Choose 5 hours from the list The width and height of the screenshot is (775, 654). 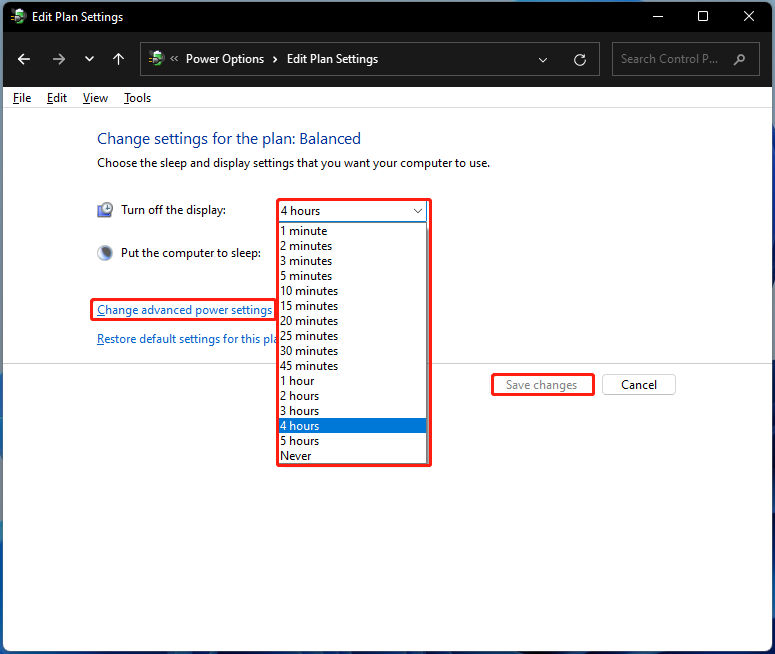(353, 441)
